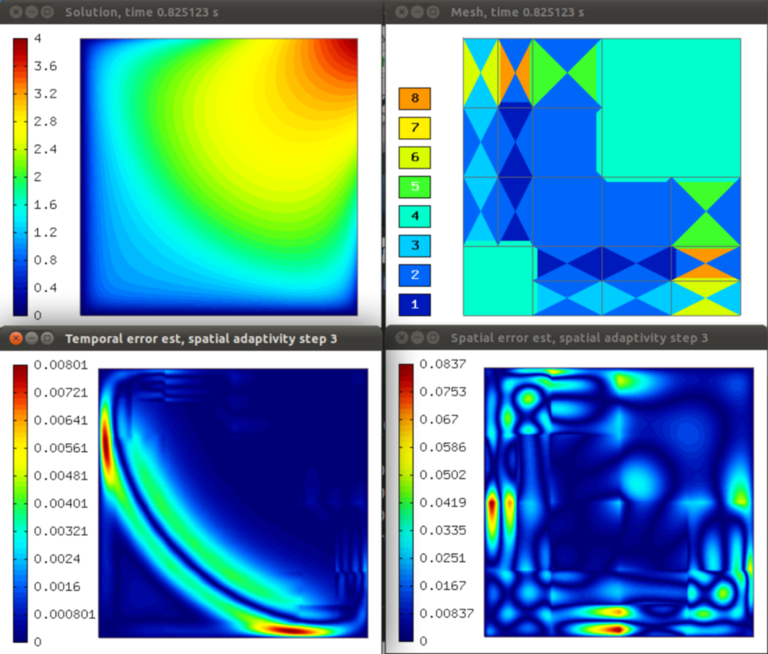The height and width of the screenshot is (654, 768).
Task: Focus the Solution window title bar
Action: click(x=200, y=12)
